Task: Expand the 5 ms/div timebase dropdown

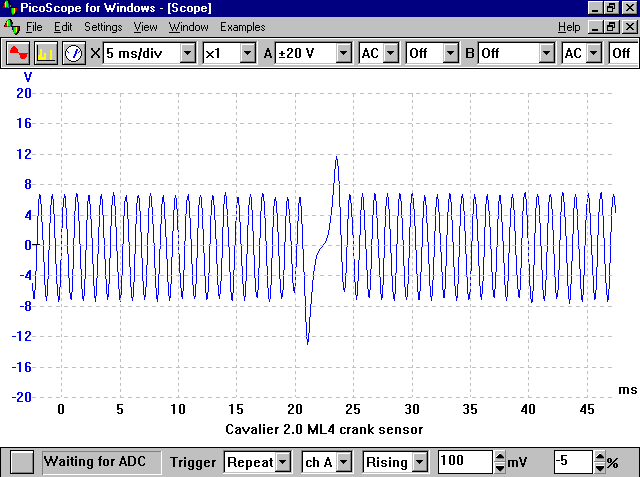Action: pos(188,53)
